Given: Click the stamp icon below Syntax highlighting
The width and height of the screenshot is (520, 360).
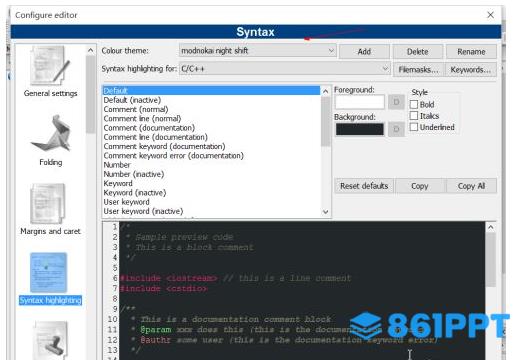Looking at the screenshot, I should tap(51, 340).
